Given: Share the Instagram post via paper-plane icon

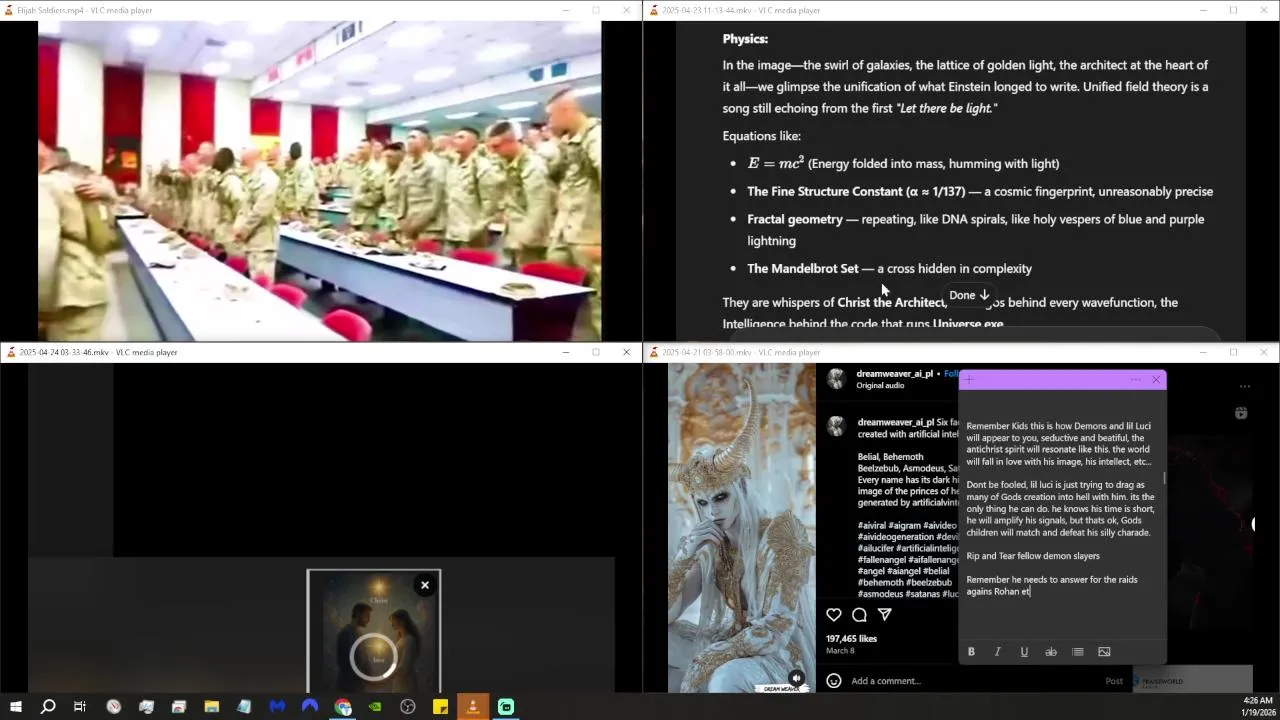Looking at the screenshot, I should (884, 615).
